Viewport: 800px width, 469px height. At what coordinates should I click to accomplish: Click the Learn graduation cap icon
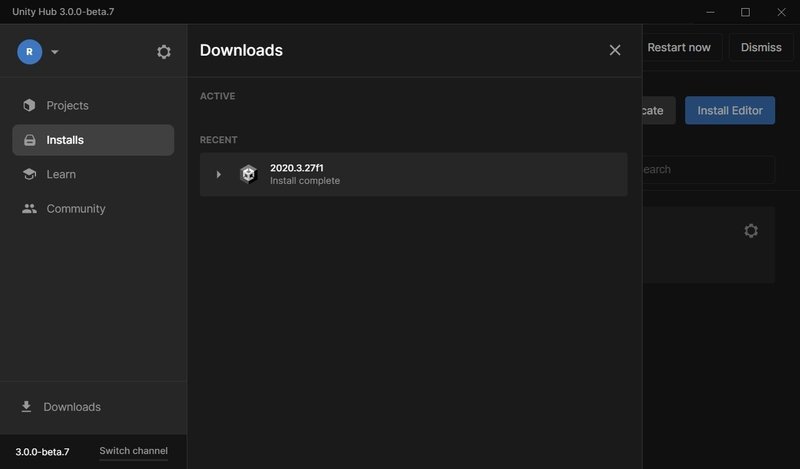29,174
